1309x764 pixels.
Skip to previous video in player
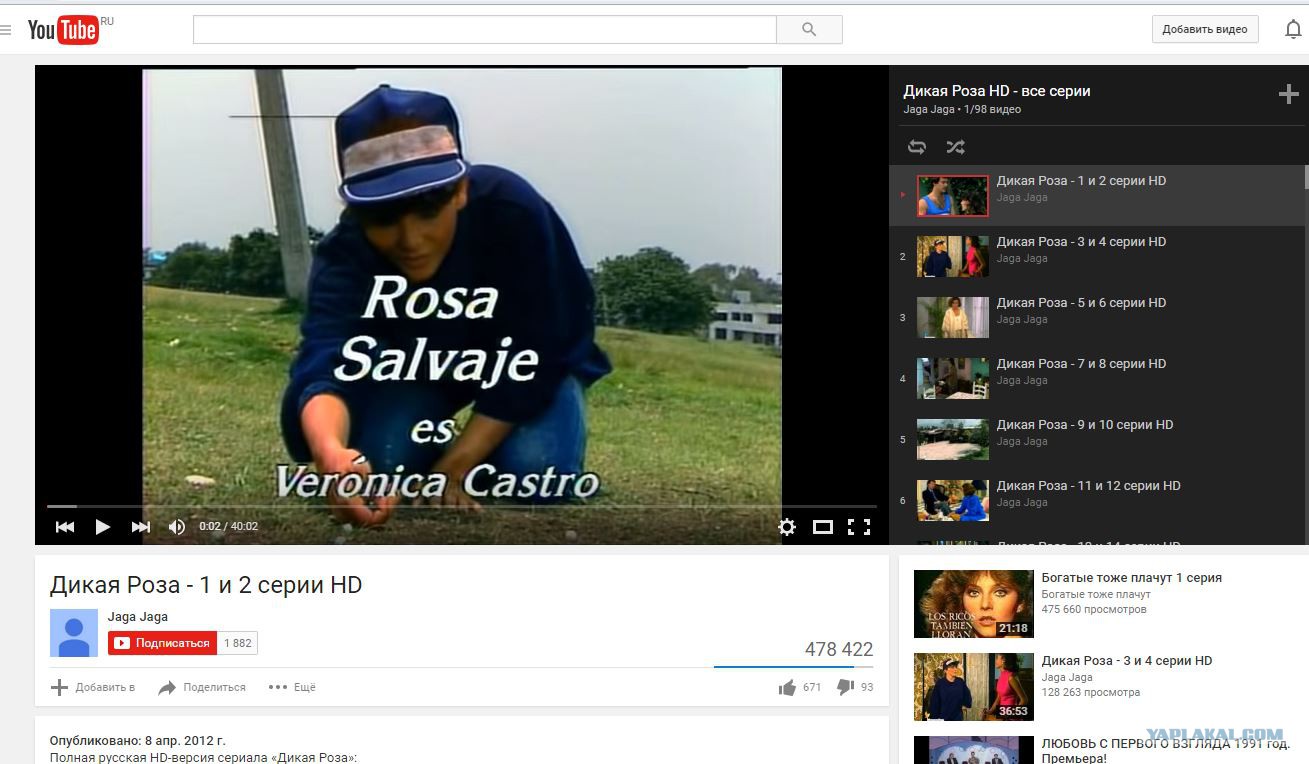65,527
